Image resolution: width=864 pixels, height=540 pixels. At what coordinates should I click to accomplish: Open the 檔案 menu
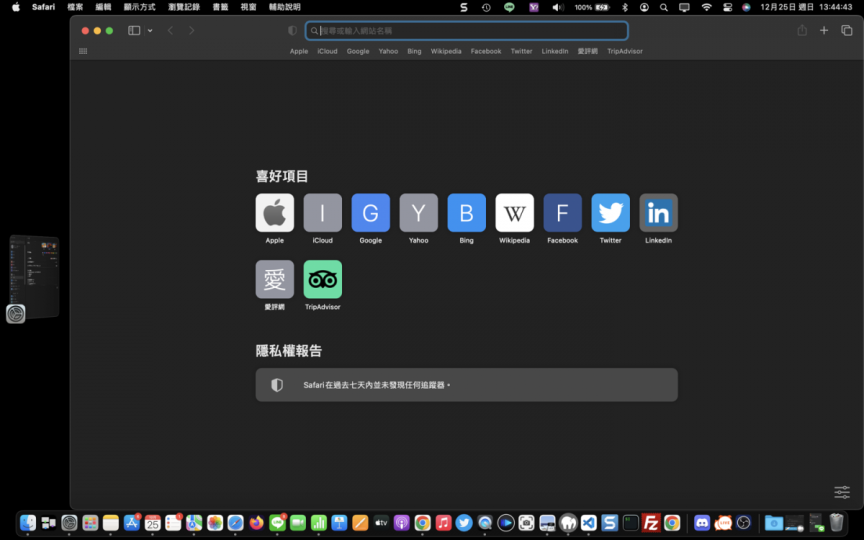coord(75,7)
